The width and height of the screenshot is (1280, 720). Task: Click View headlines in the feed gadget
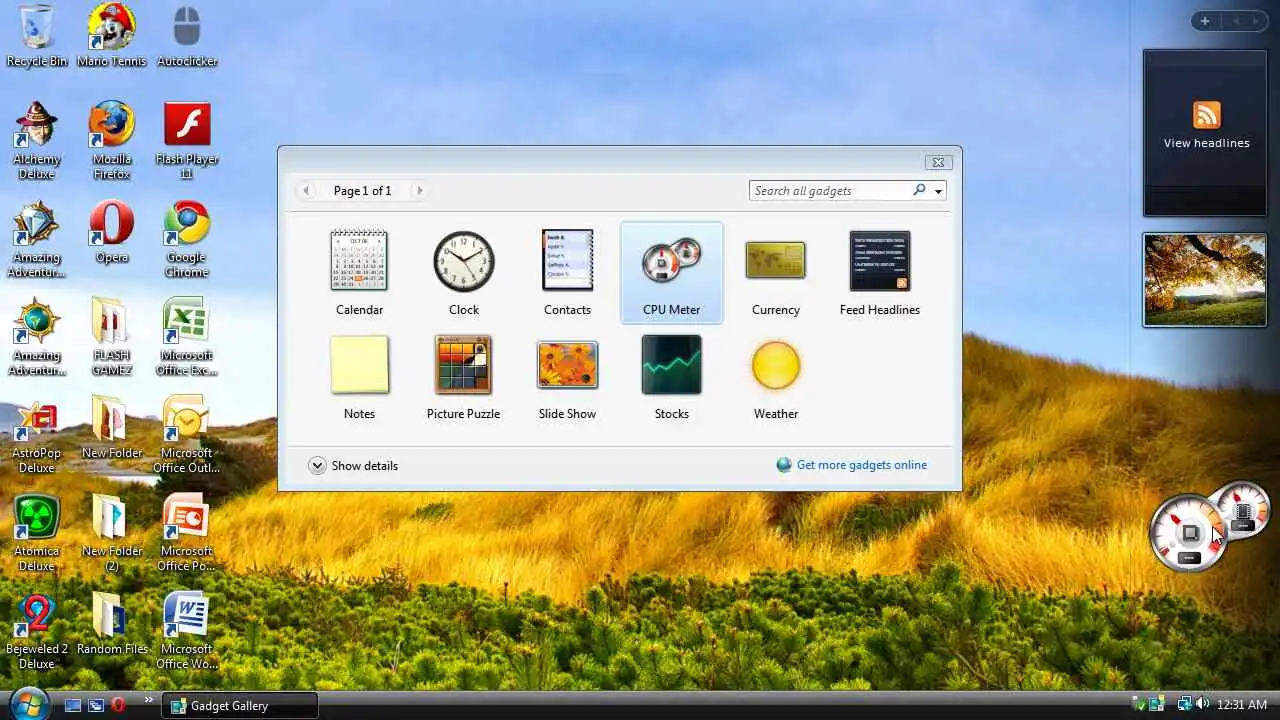pyautogui.click(x=1206, y=143)
